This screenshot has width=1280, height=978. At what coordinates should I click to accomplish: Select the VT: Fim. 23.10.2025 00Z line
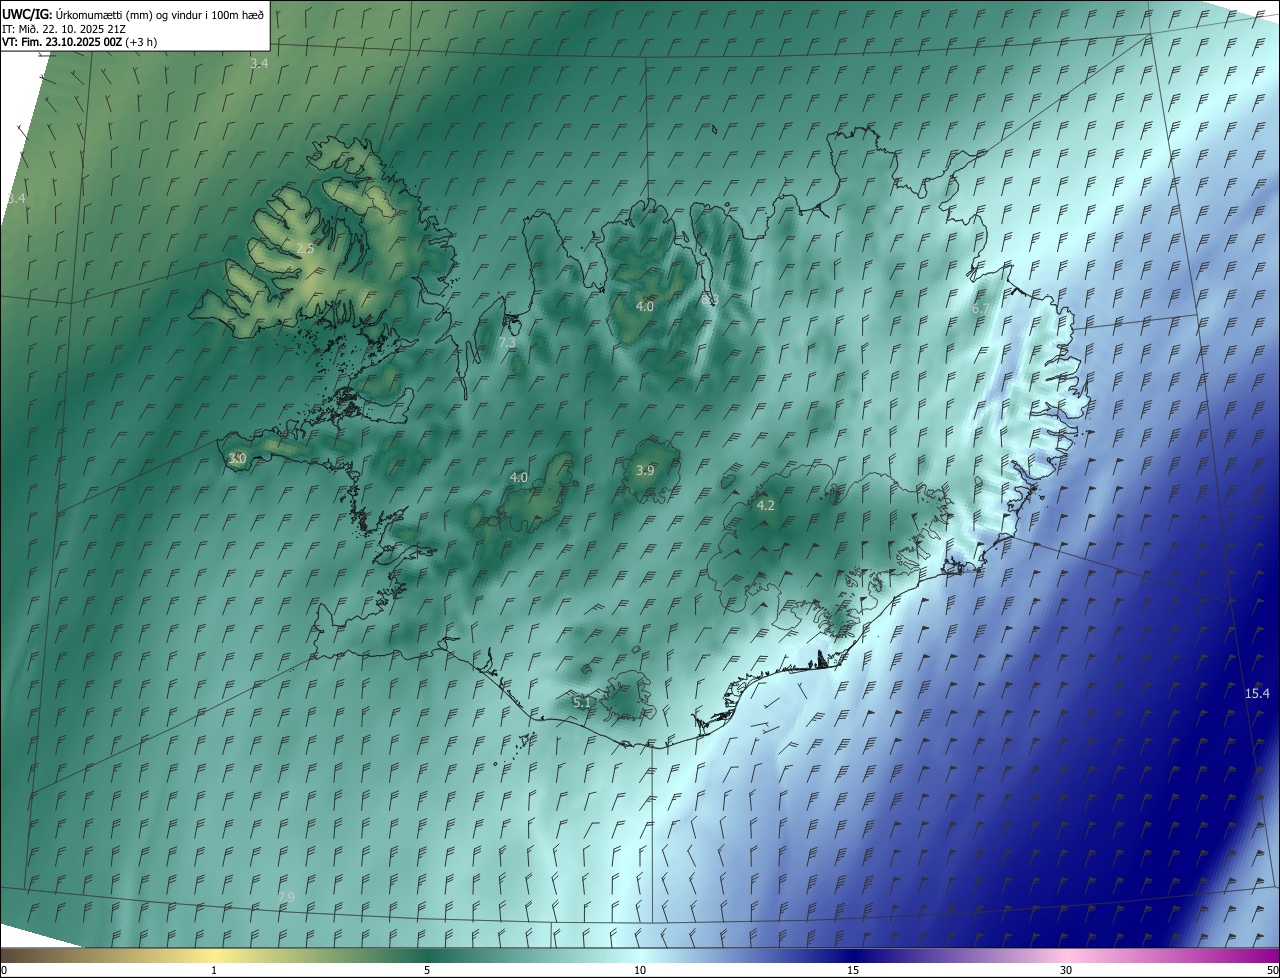[79, 42]
